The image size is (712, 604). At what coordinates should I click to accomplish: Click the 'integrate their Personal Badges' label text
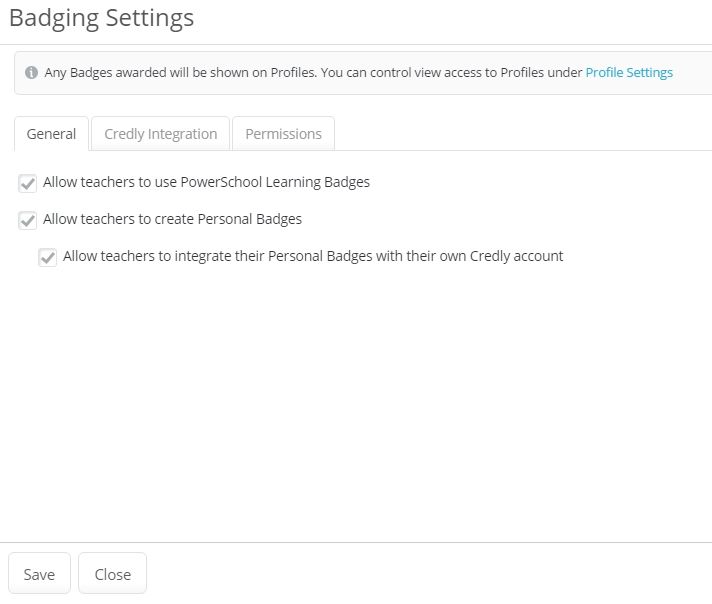pyautogui.click(x=273, y=256)
